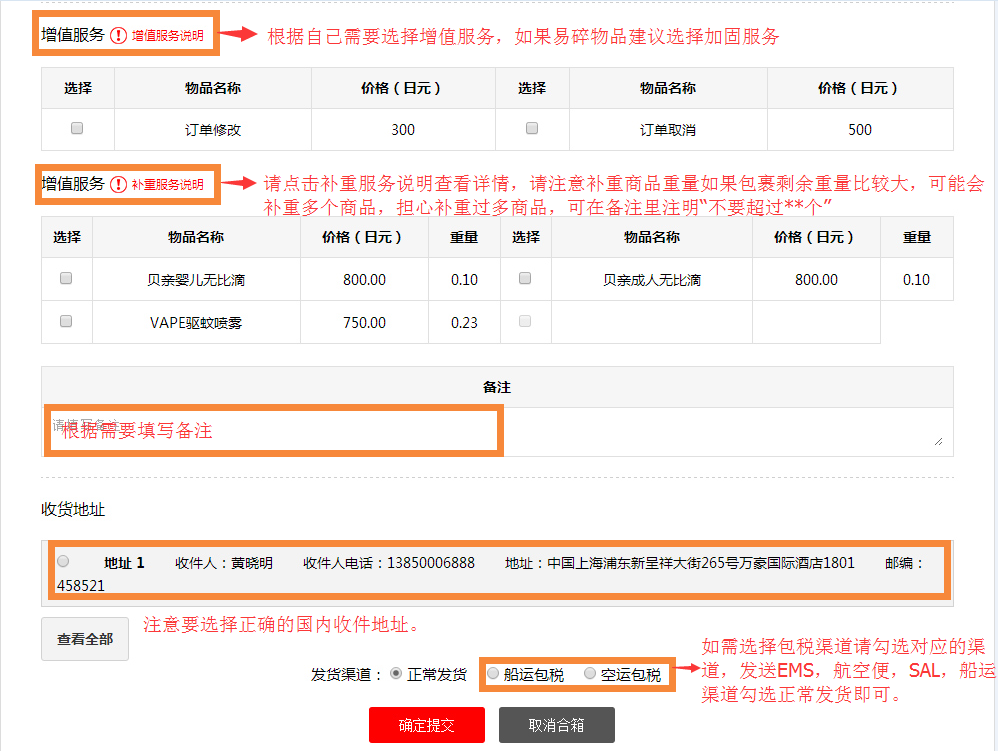
Task: Select the 地址 1 radio button
Action: 64,561
